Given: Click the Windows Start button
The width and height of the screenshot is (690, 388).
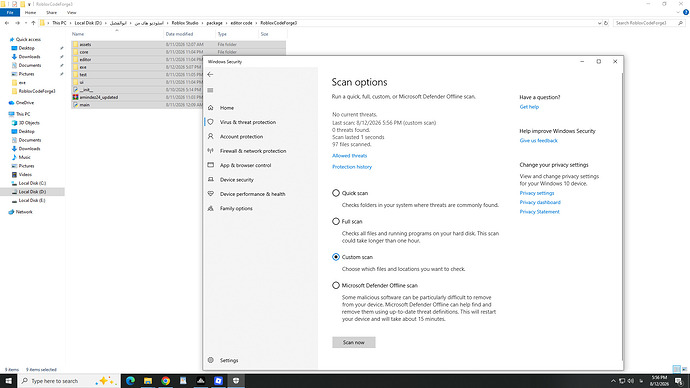Looking at the screenshot, I should click(8, 381).
